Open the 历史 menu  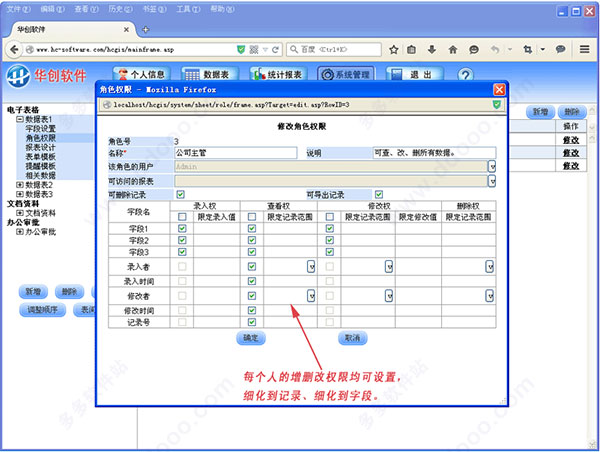(x=120, y=9)
